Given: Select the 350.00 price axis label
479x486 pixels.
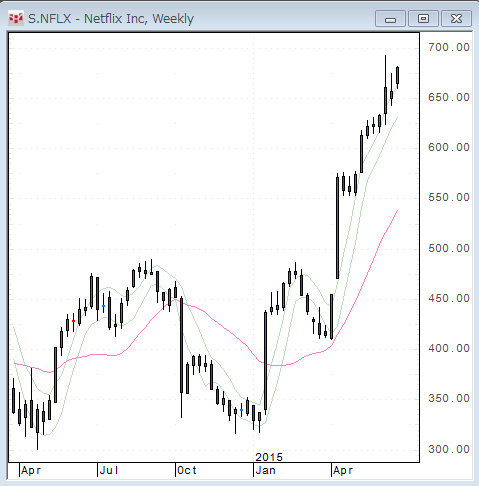Looking at the screenshot, I should 449,398.
